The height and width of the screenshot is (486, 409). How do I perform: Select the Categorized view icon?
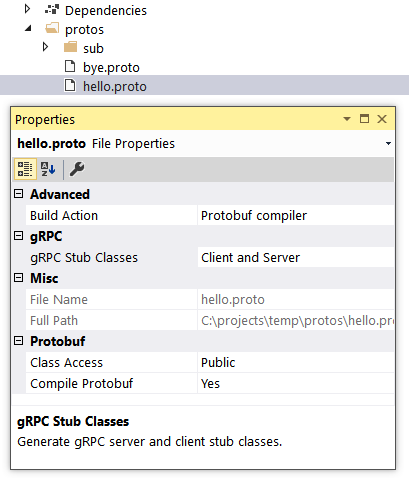[x=25, y=169]
